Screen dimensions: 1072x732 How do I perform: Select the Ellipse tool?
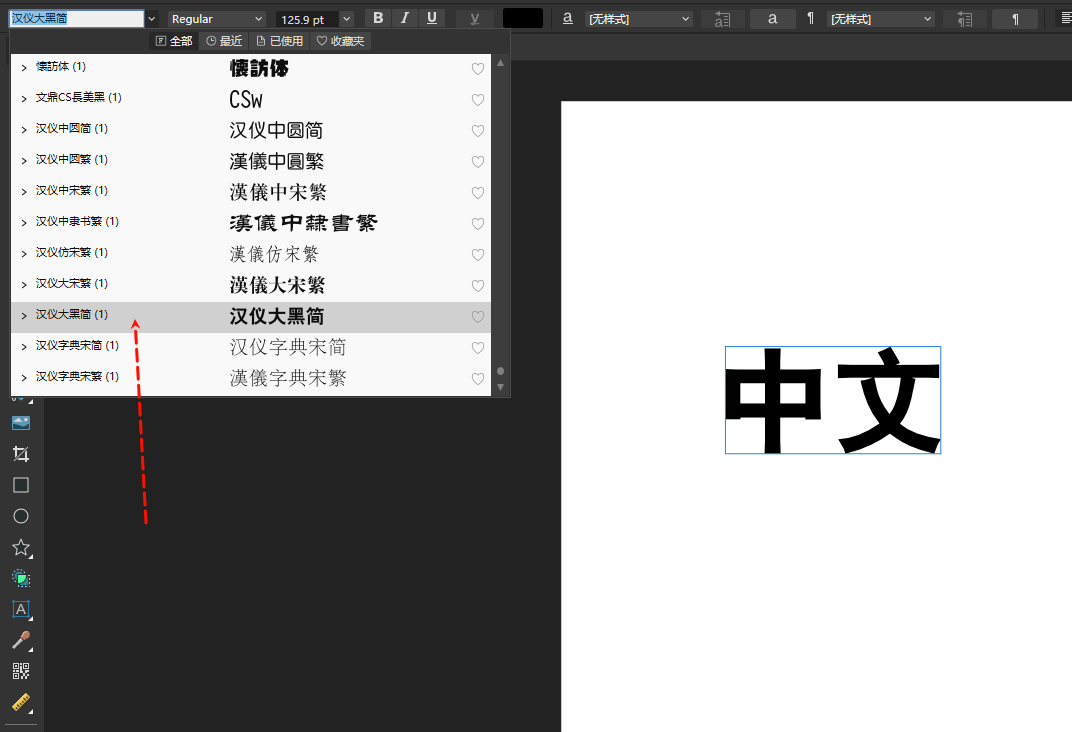21,516
